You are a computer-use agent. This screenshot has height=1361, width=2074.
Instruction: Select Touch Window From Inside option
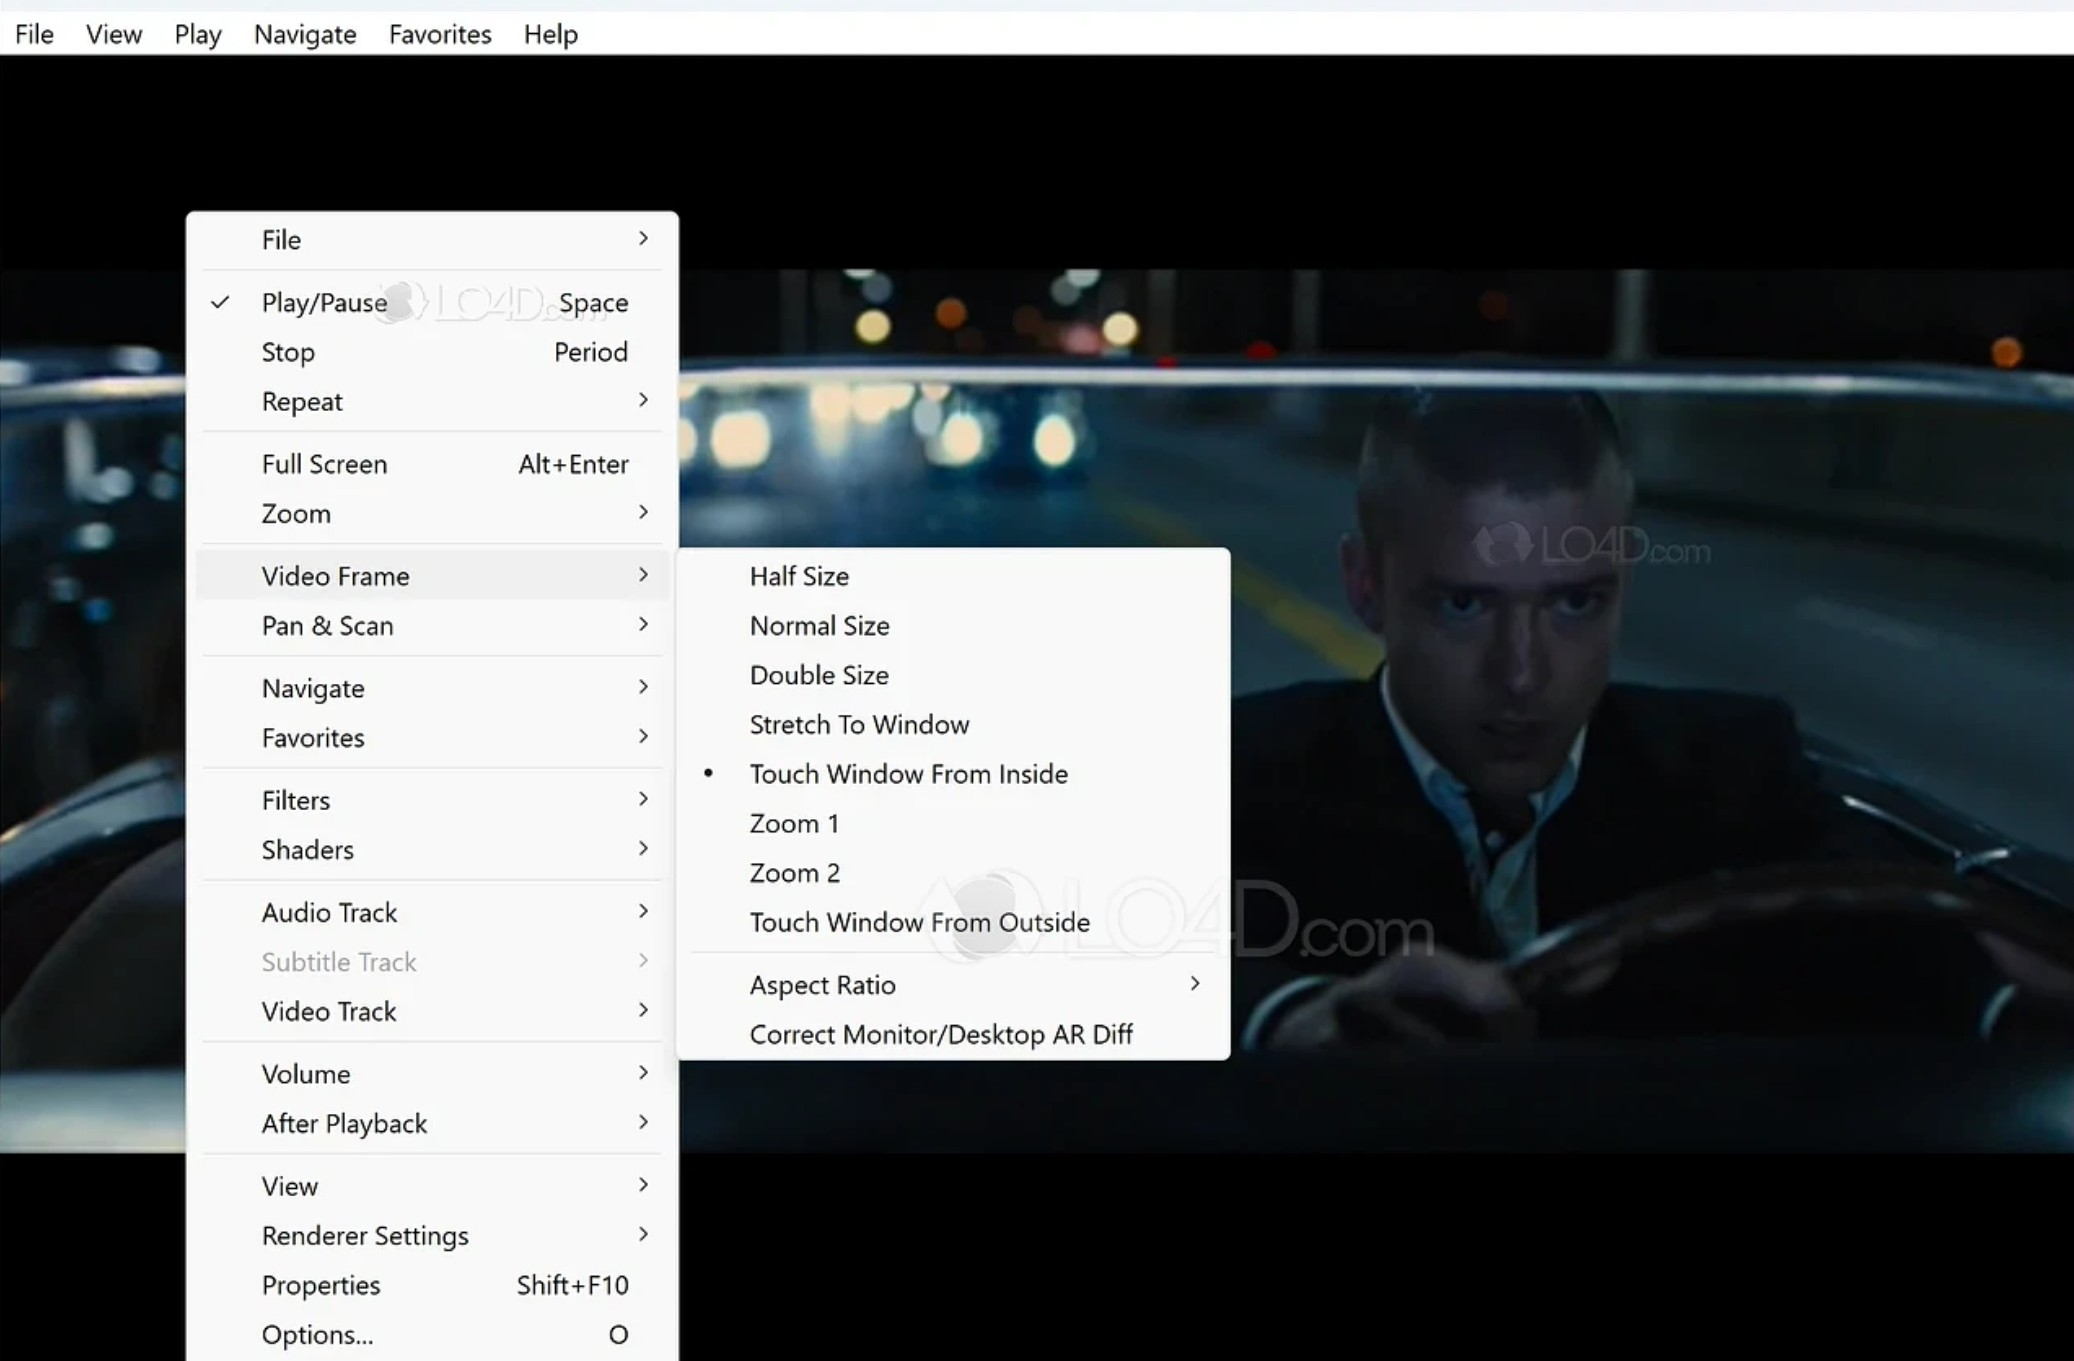(x=954, y=774)
